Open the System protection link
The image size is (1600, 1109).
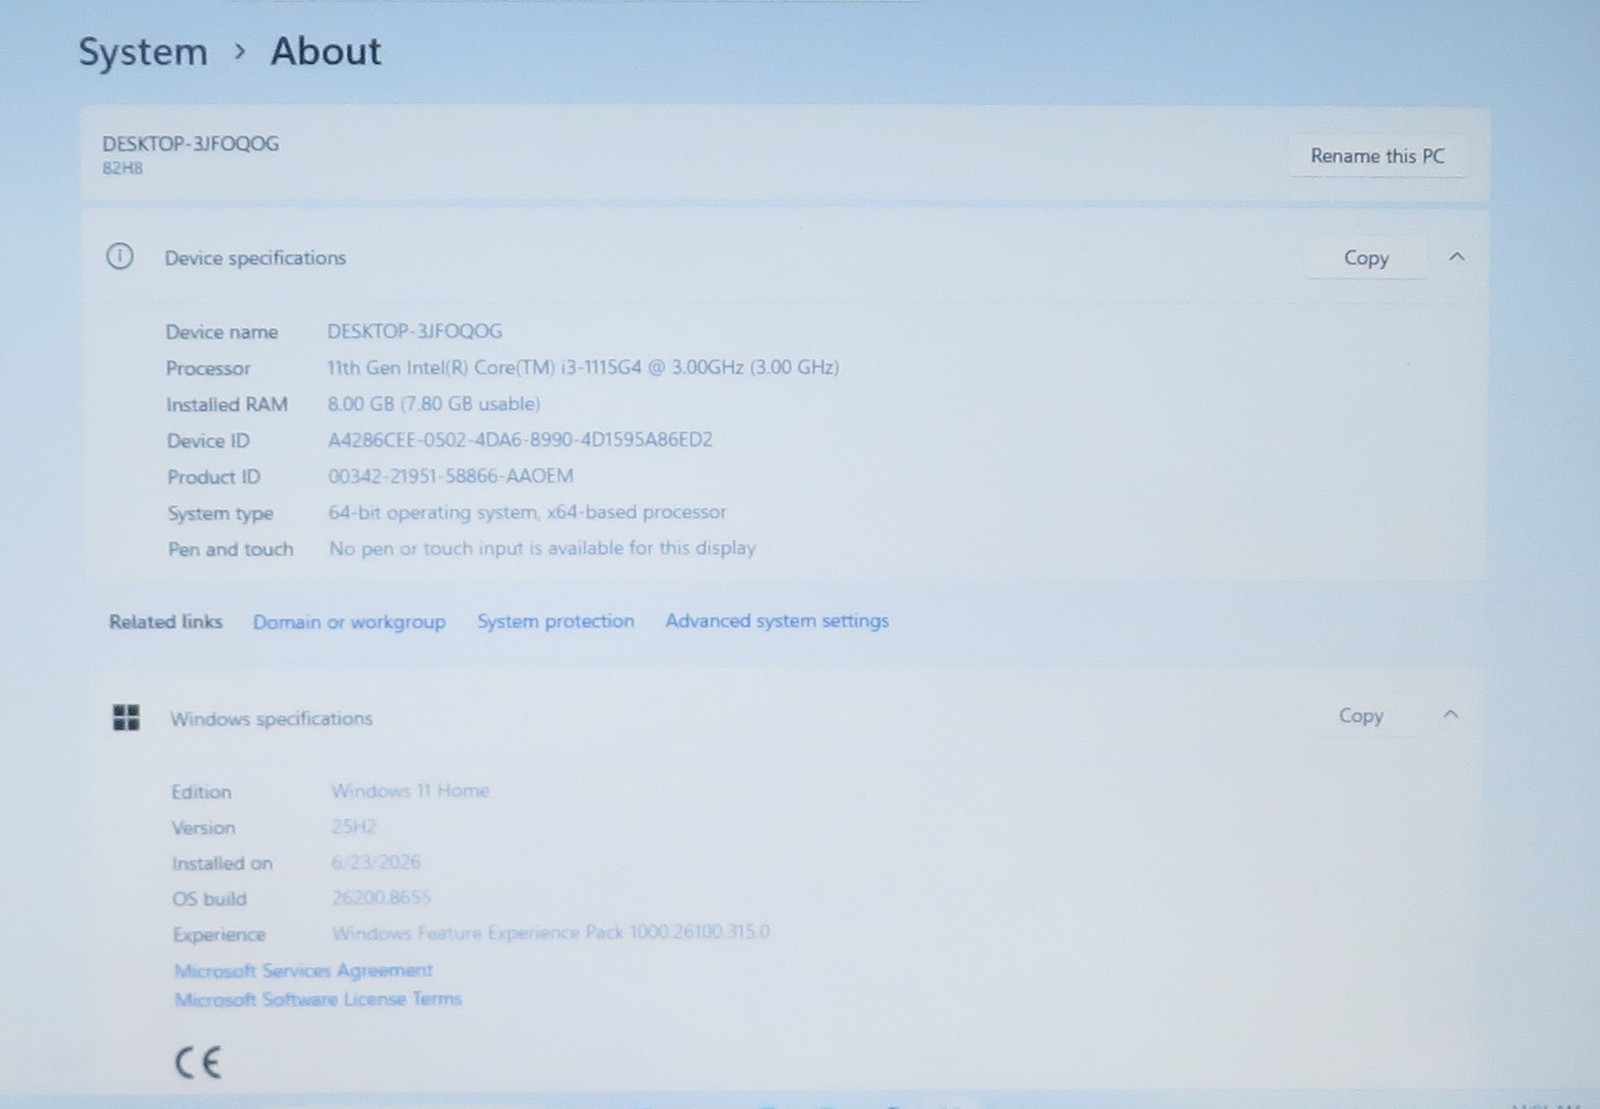tap(555, 621)
